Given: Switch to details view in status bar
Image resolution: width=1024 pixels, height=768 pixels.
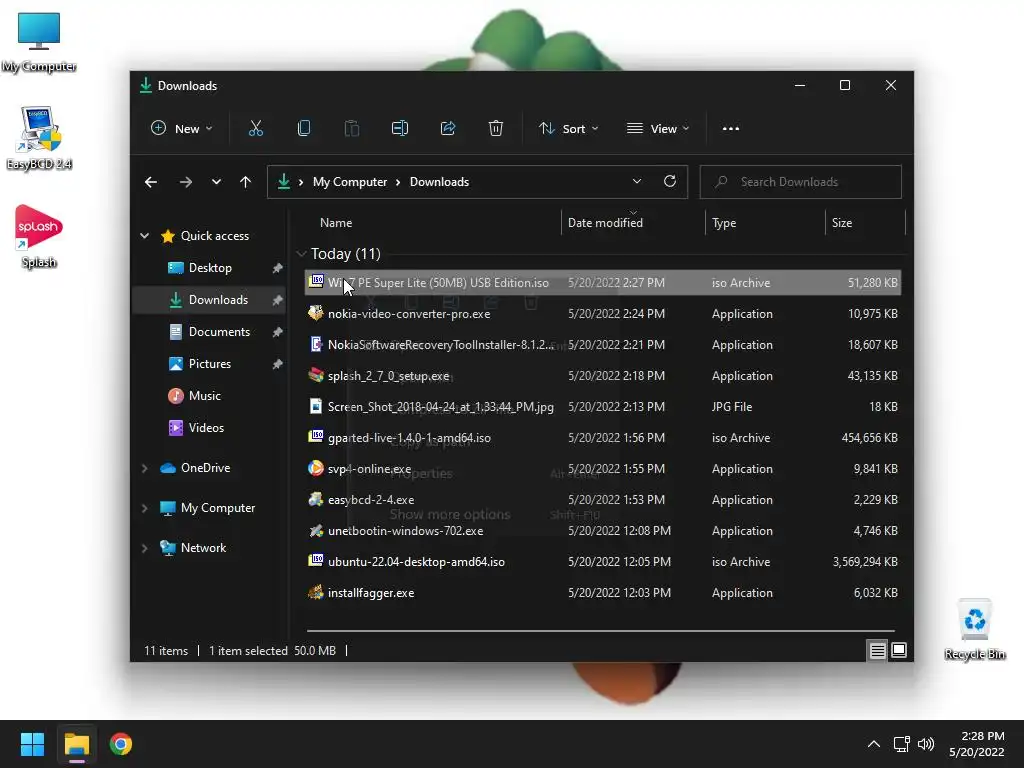Looking at the screenshot, I should [877, 650].
